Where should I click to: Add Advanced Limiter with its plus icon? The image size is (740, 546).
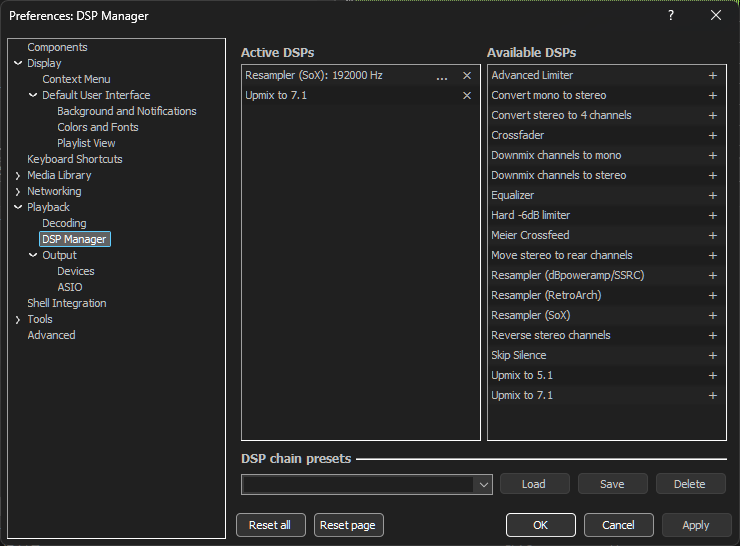[713, 76]
